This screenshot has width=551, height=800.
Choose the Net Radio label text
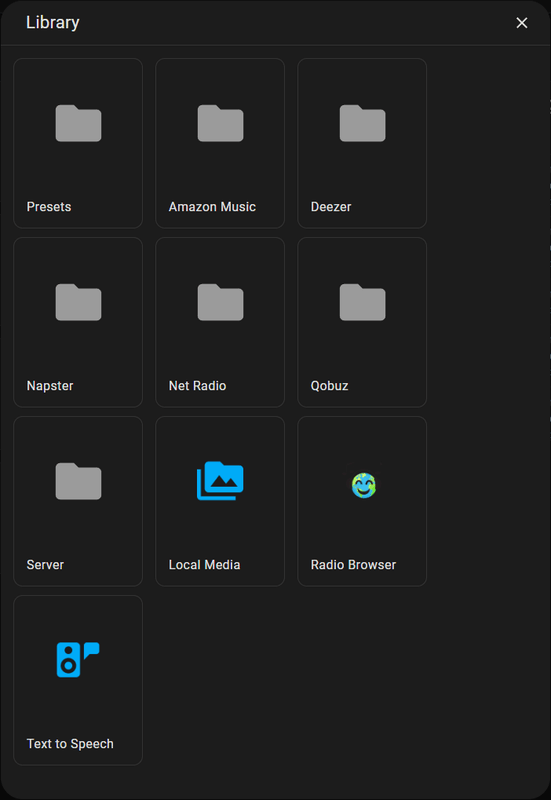(x=197, y=386)
